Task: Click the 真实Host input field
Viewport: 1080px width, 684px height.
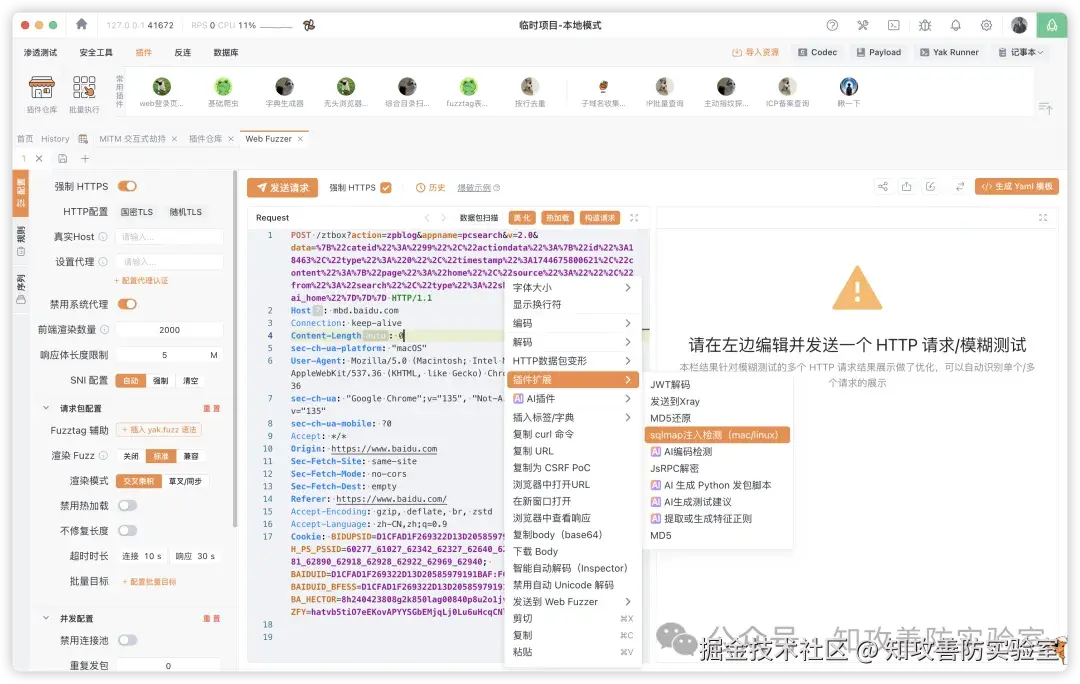Action: pyautogui.click(x=168, y=236)
